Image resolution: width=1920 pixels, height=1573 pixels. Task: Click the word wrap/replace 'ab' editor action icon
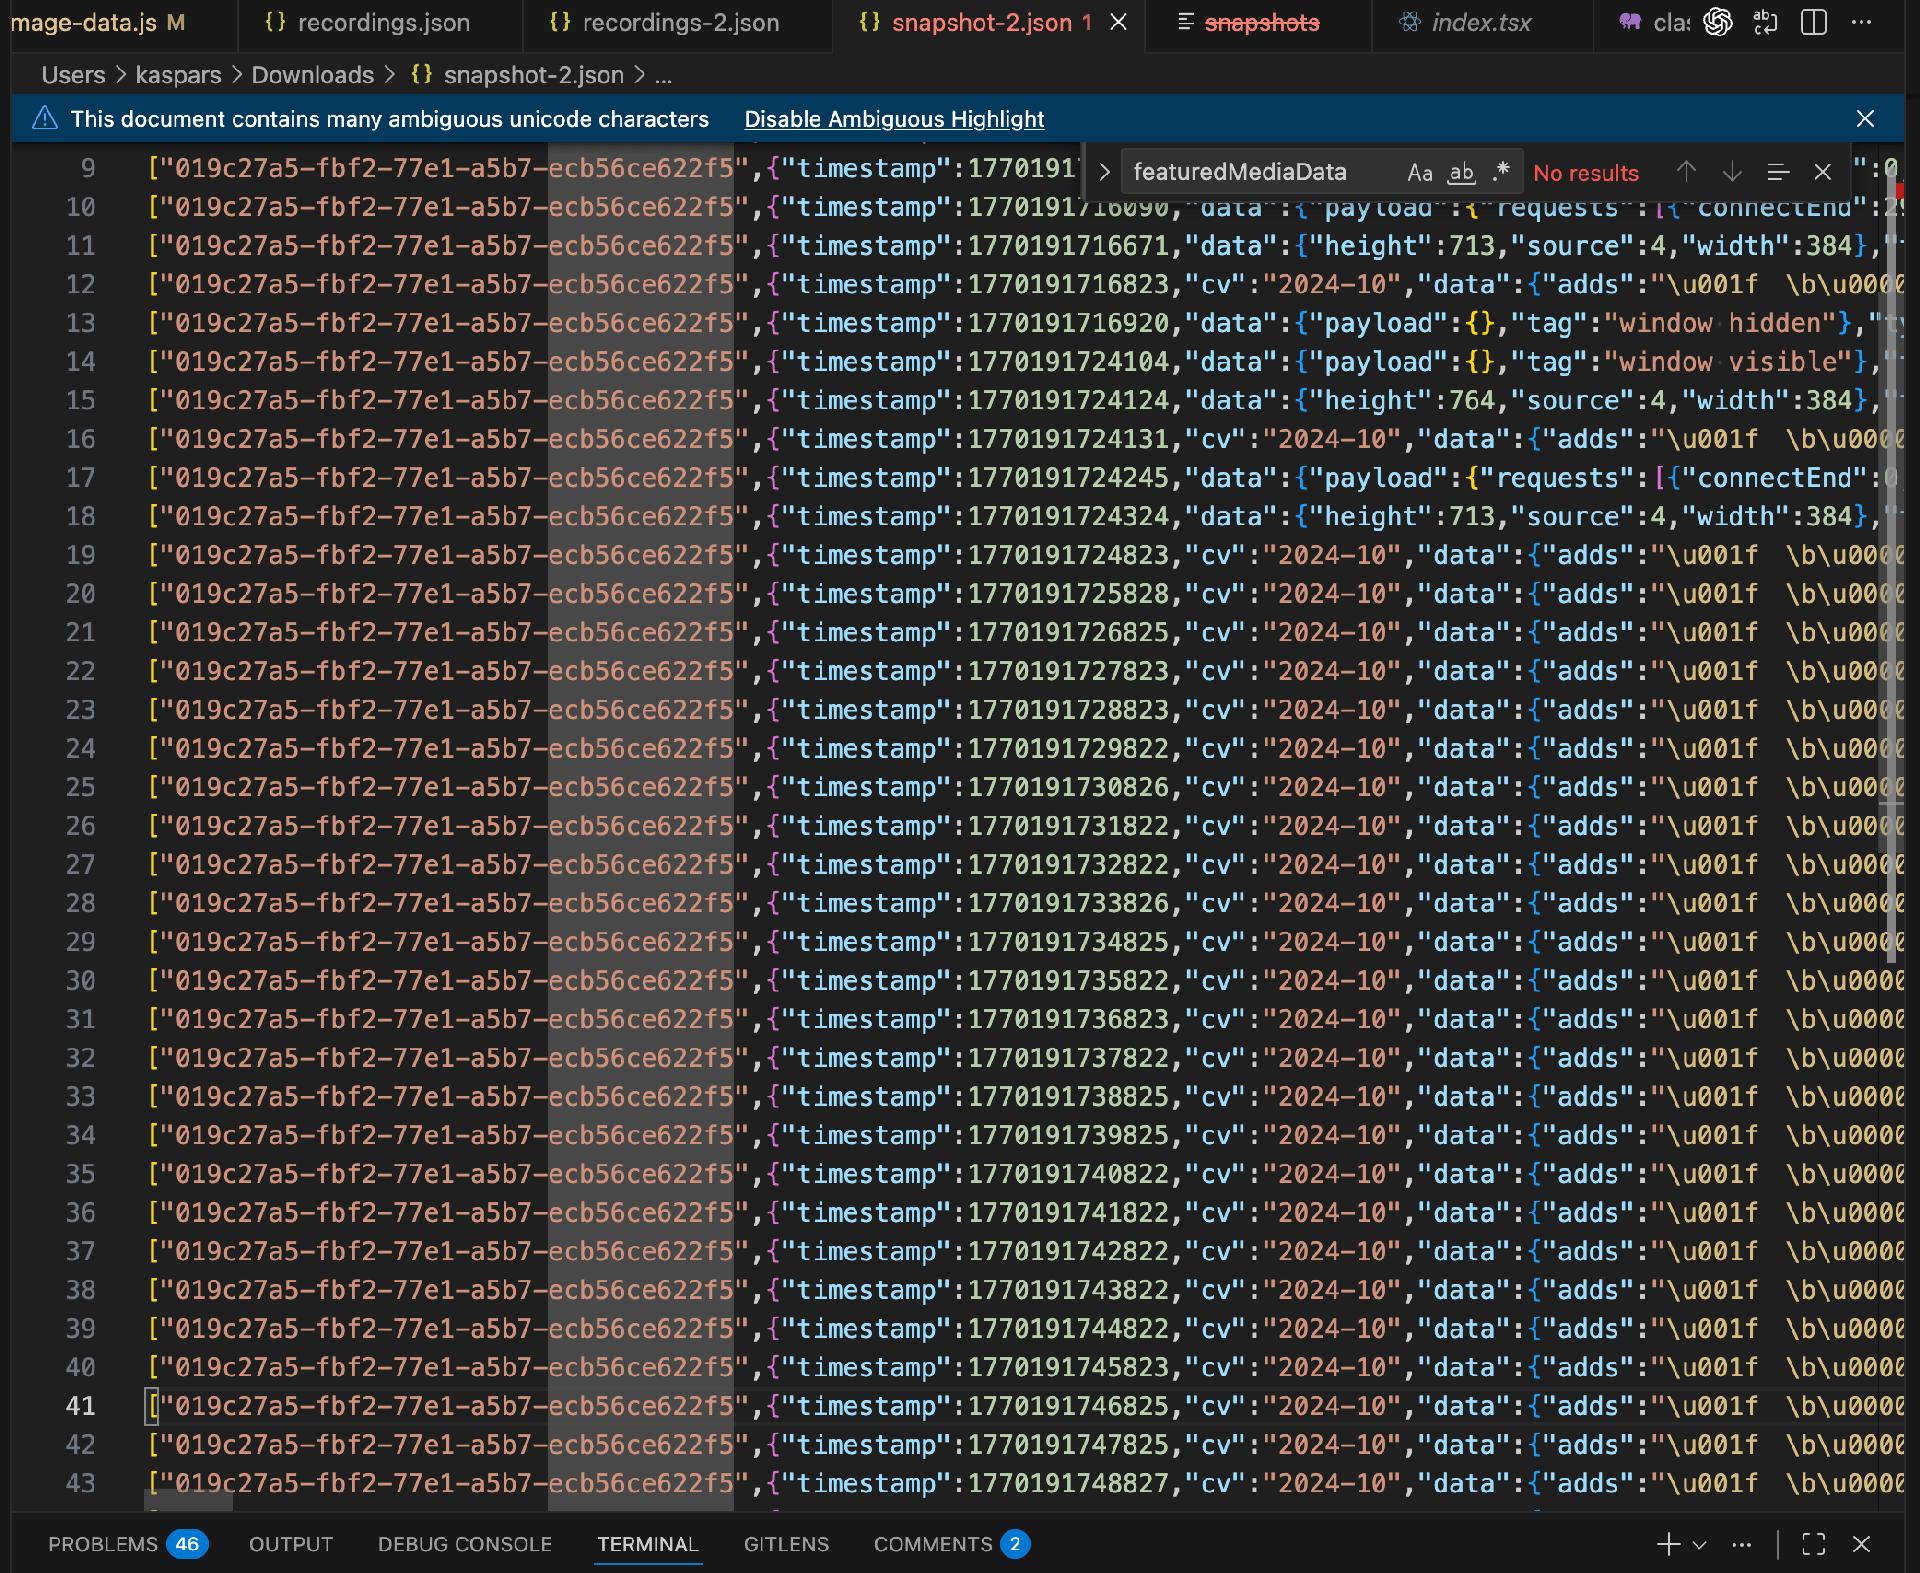tap(1765, 22)
